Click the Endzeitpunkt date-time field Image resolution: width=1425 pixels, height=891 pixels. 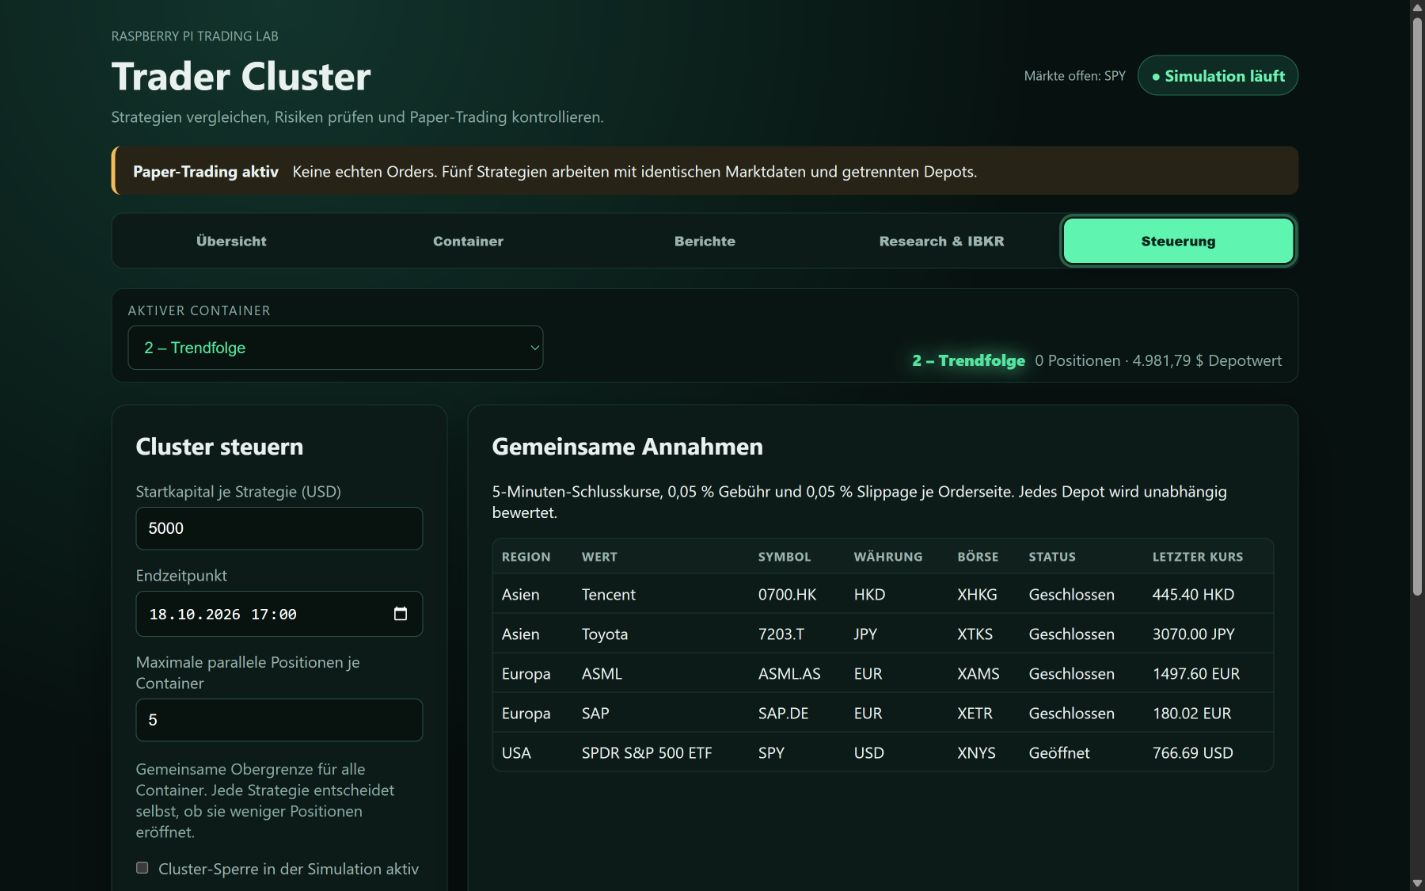pyautogui.click(x=279, y=614)
